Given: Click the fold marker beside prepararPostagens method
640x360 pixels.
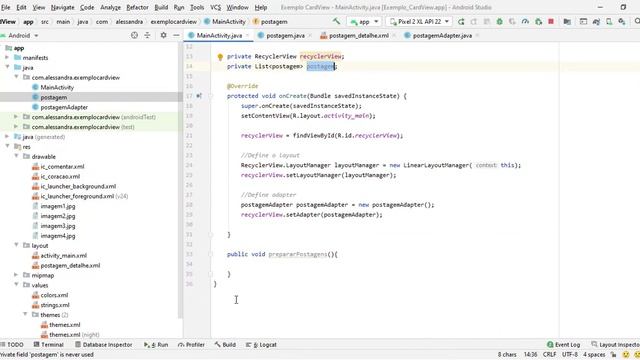Looking at the screenshot, I should coord(211,254).
